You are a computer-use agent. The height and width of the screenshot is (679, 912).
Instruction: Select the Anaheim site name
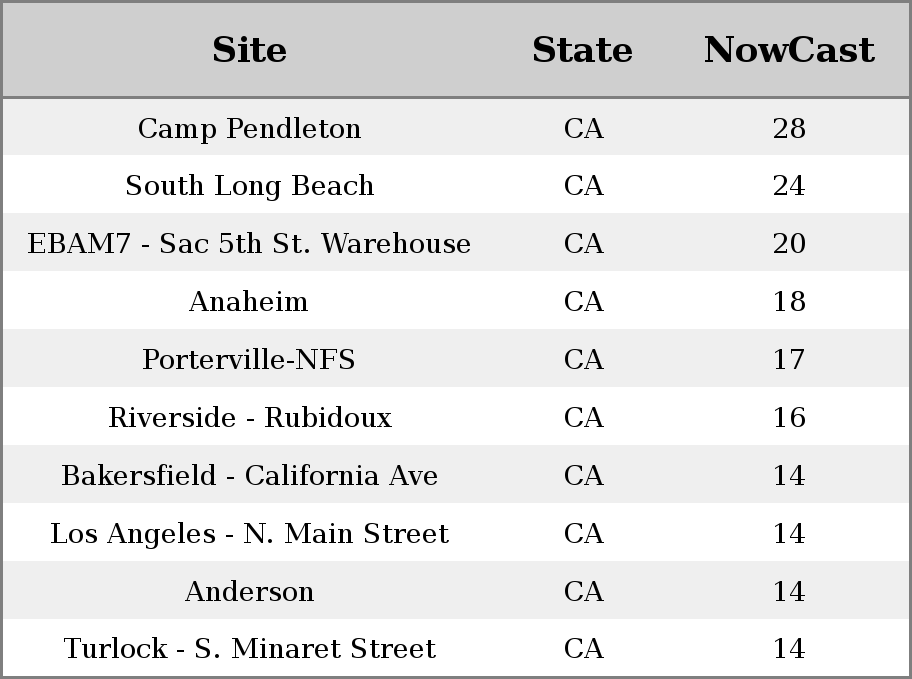[250, 302]
